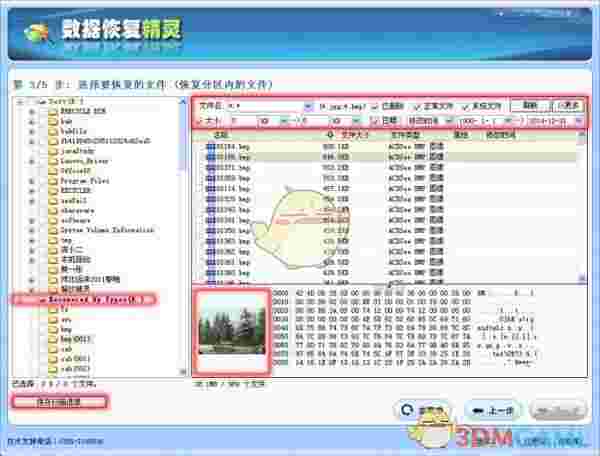Viewport: 600px width, 456px height.
Task: Open the System Volume Information folder
Action: (107, 230)
